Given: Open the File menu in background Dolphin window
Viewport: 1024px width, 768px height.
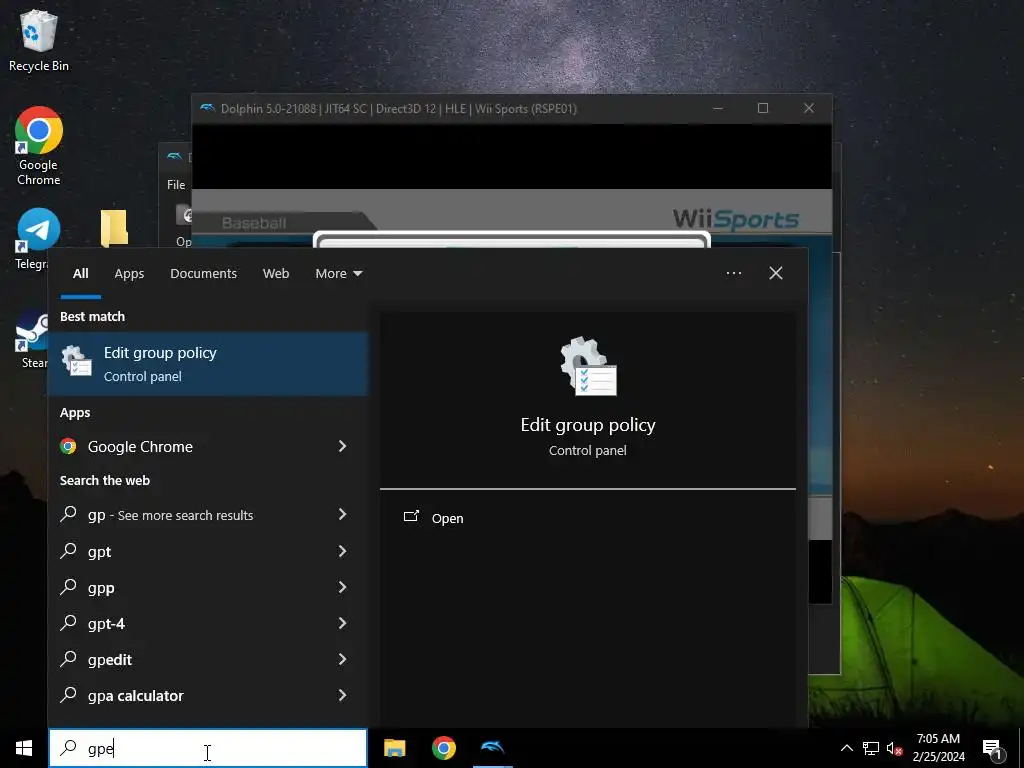Looking at the screenshot, I should click(x=176, y=185).
